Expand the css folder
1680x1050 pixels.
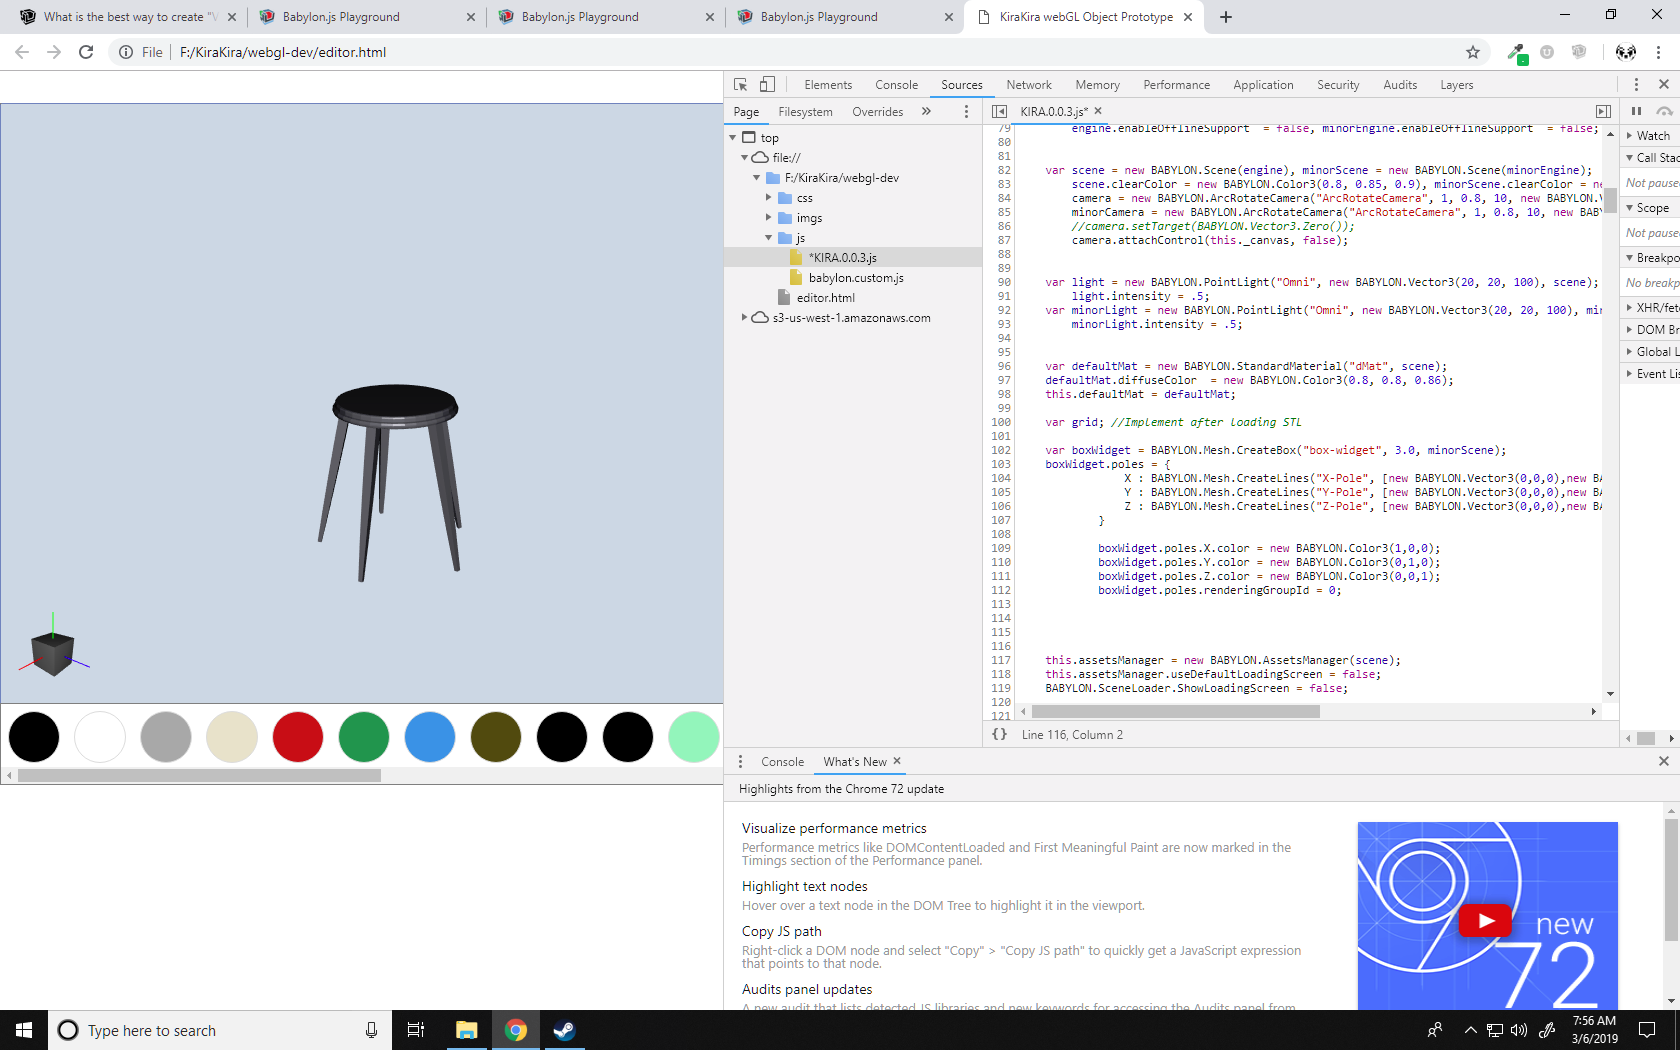(769, 198)
